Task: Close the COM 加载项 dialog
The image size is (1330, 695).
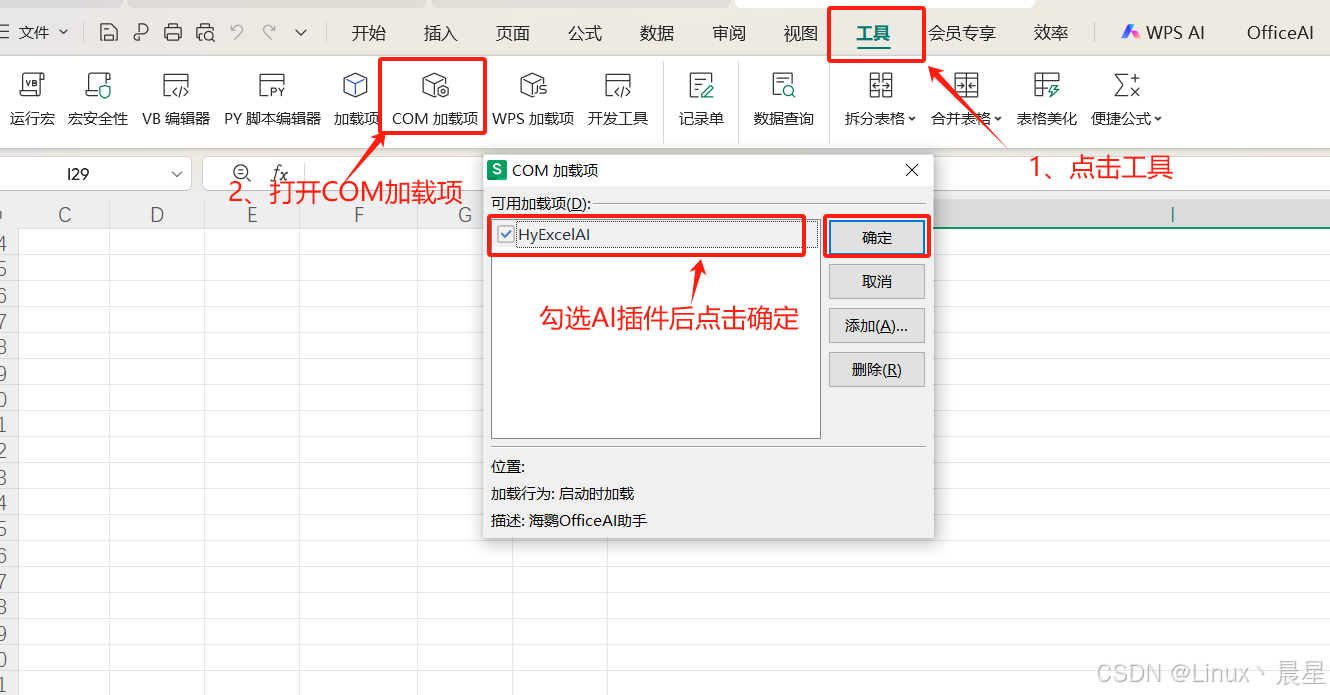Action: click(912, 171)
